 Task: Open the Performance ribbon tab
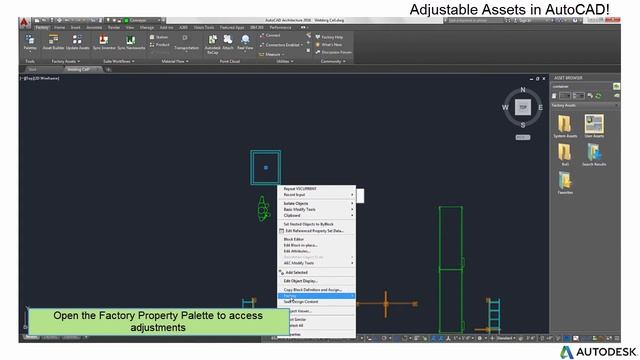pos(280,28)
